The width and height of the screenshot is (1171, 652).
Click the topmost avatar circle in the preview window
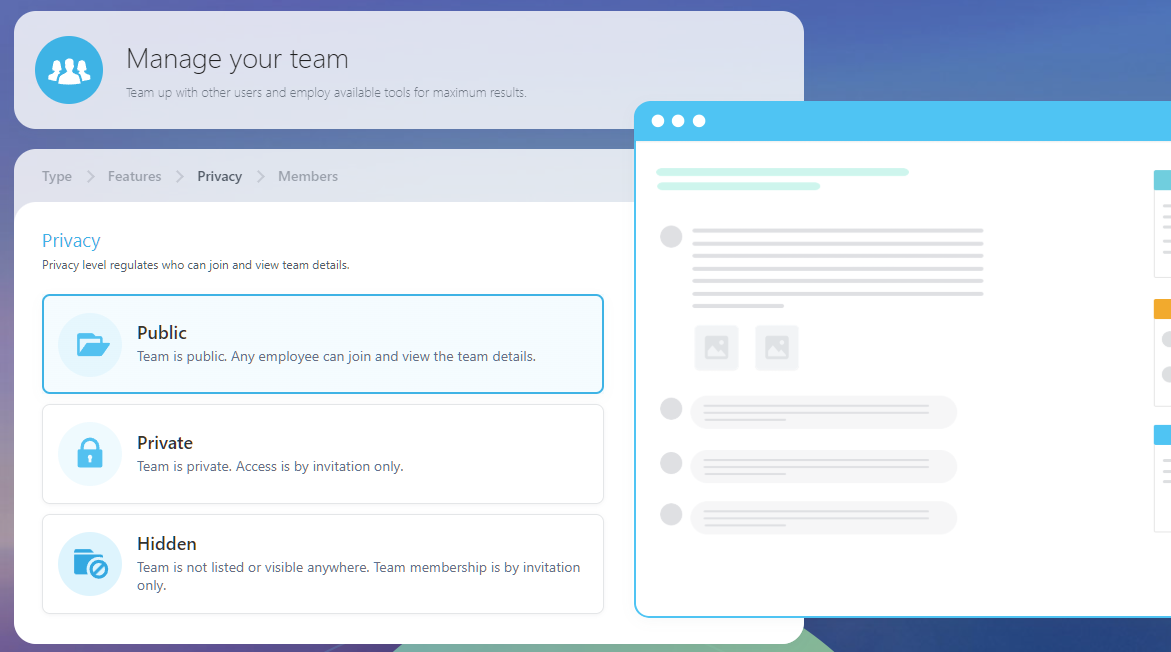tap(671, 236)
